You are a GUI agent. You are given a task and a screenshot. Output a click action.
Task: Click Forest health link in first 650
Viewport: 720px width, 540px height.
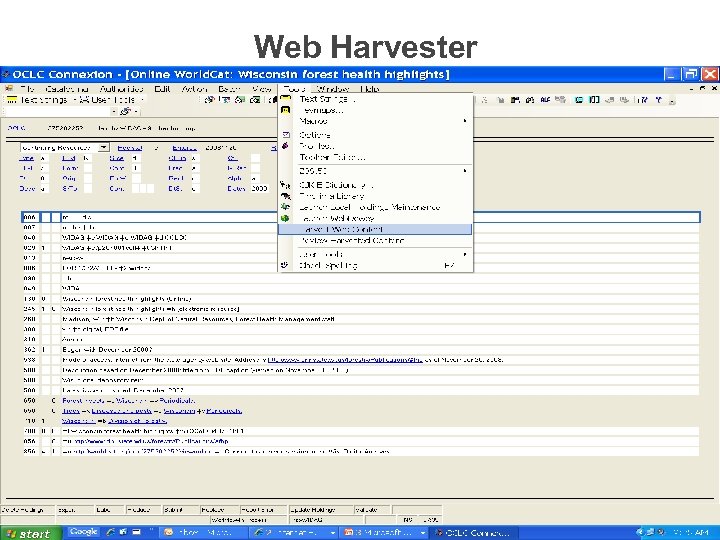[83, 400]
